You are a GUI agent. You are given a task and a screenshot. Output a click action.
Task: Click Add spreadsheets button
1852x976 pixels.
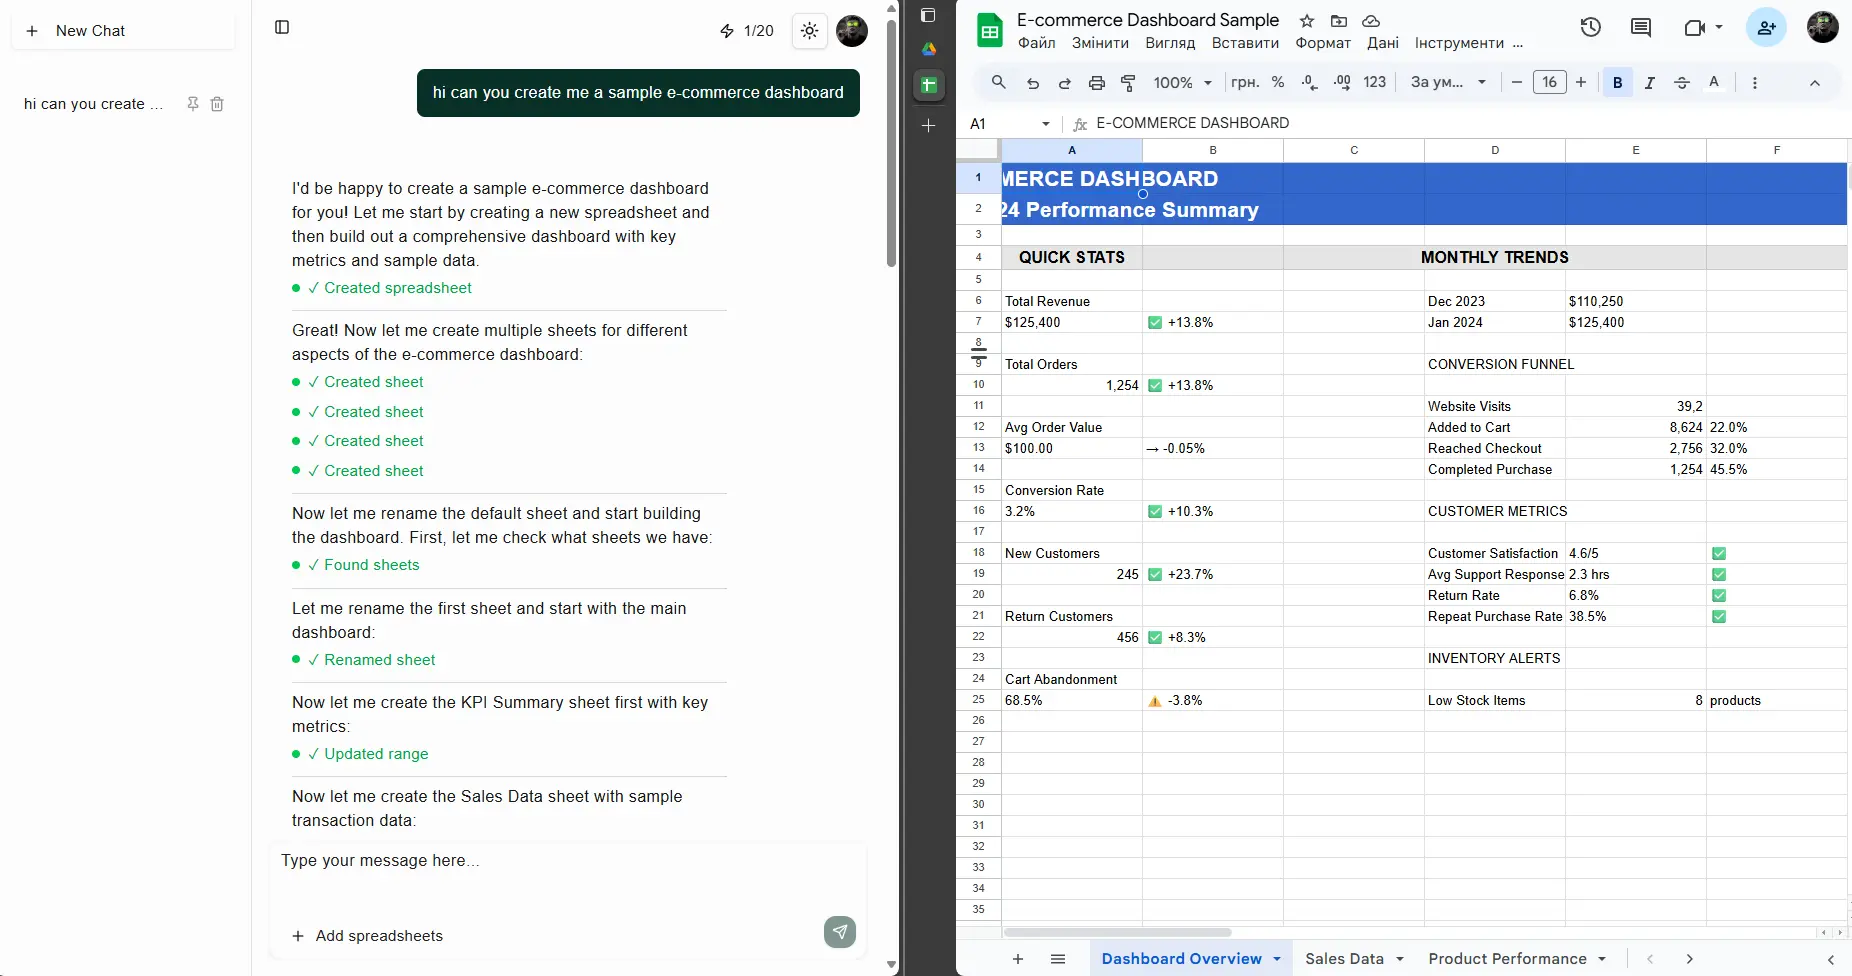pyautogui.click(x=368, y=936)
